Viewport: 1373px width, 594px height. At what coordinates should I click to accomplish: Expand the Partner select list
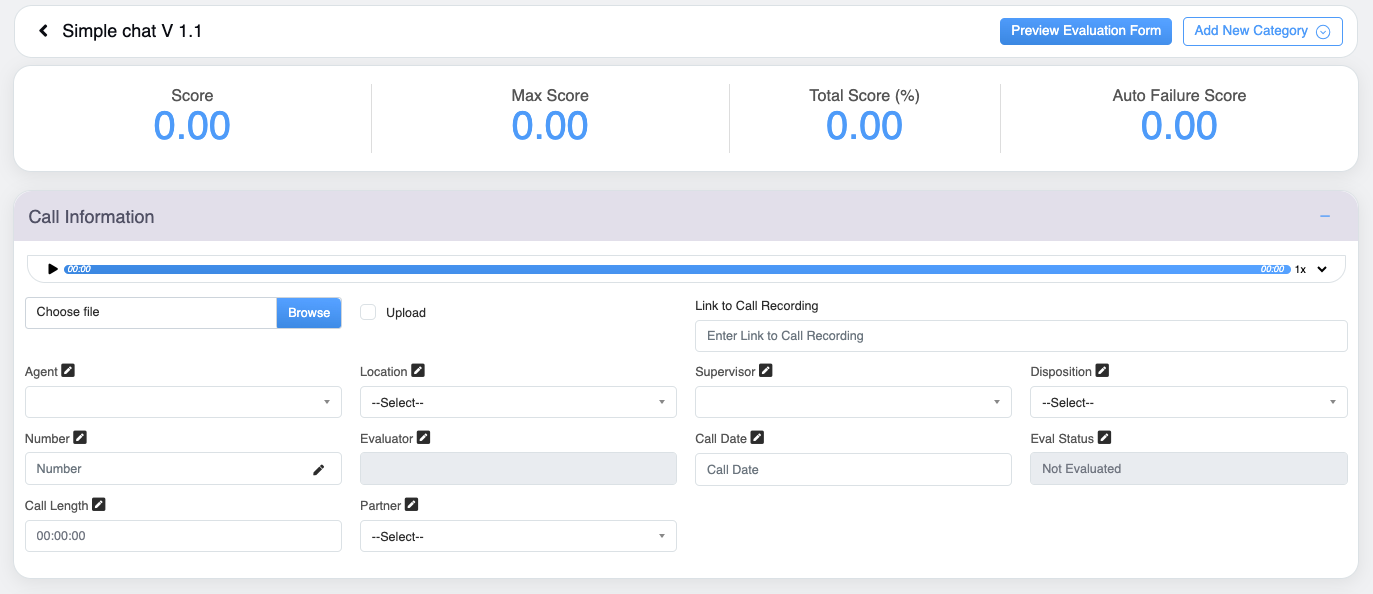[518, 536]
